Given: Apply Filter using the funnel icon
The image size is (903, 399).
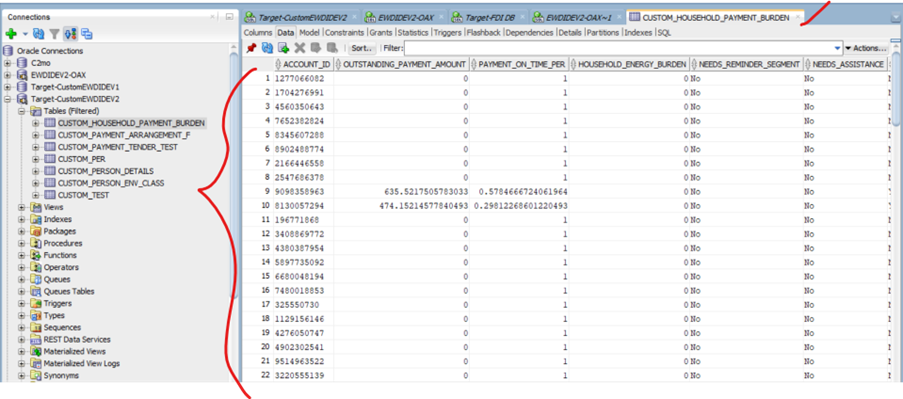Looking at the screenshot, I should (x=54, y=34).
